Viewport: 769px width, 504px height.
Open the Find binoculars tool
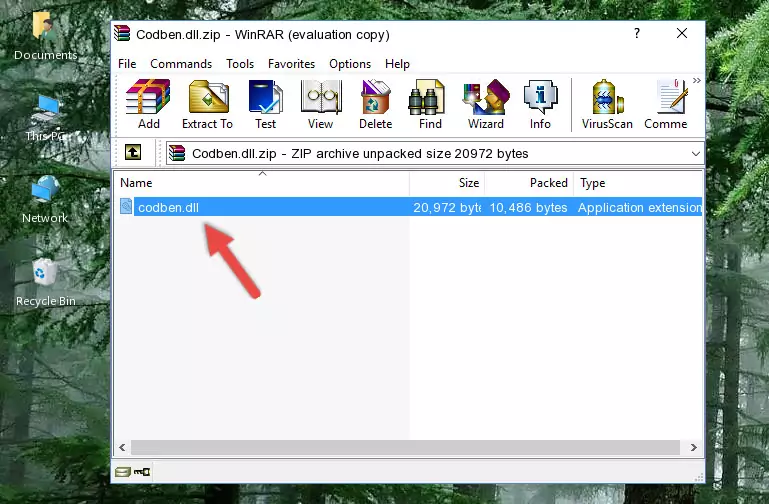pos(430,104)
